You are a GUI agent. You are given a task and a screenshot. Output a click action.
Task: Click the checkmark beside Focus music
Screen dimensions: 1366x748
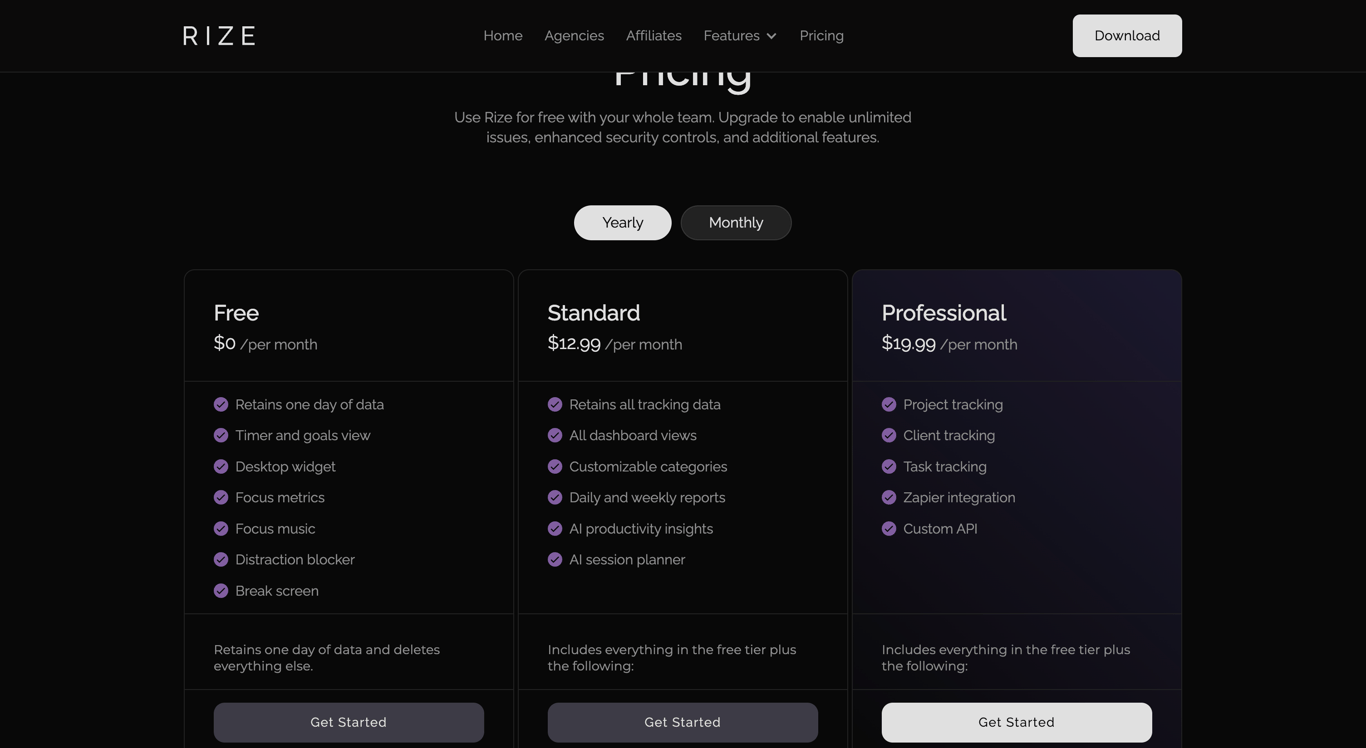220,527
